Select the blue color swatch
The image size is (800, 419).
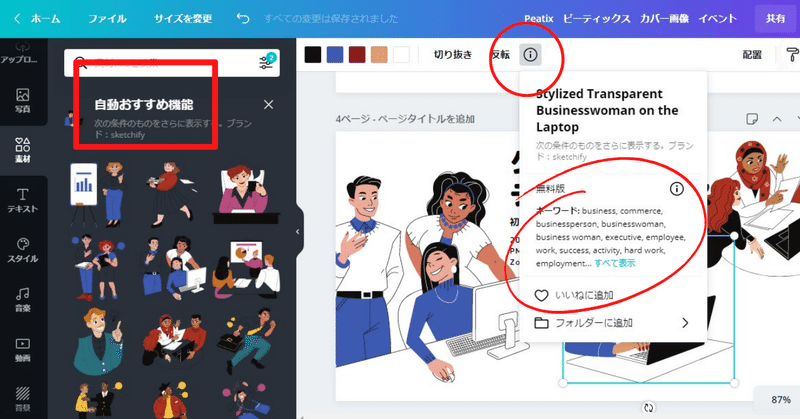[x=335, y=55]
